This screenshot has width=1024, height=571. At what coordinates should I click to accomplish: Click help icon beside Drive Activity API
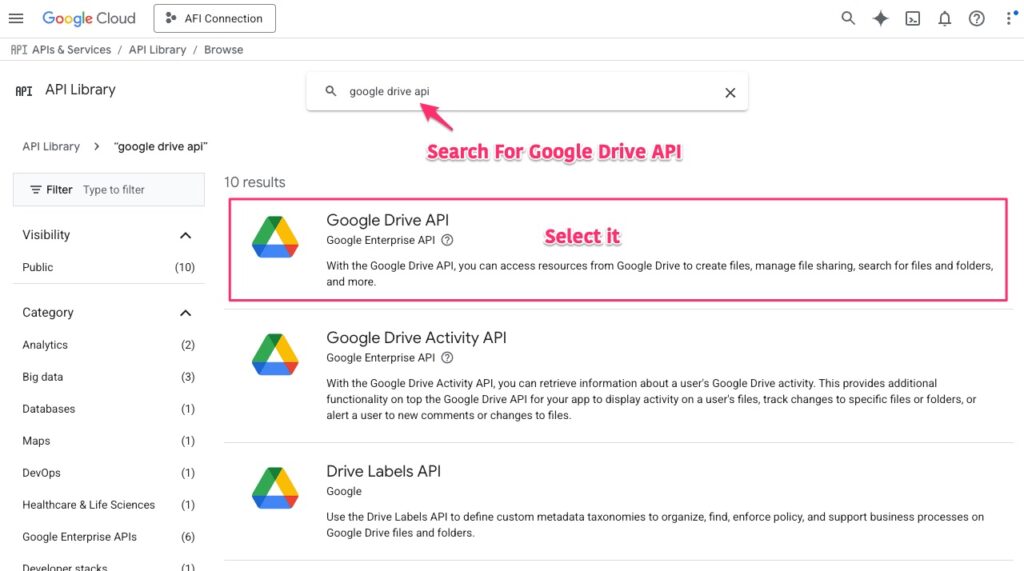click(447, 358)
